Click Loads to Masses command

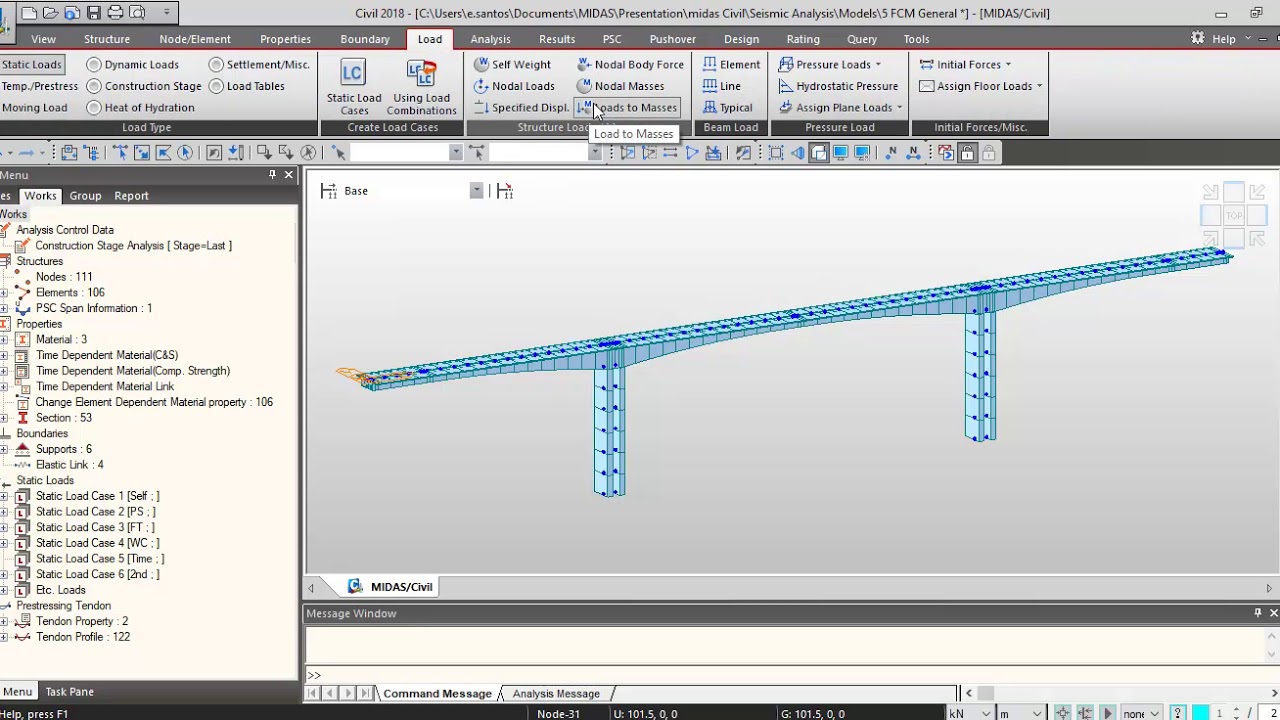628,107
